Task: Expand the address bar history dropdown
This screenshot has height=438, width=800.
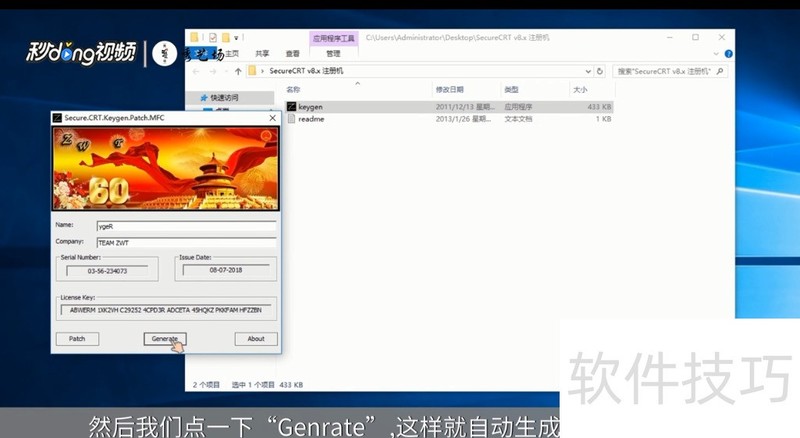Action: pos(588,71)
